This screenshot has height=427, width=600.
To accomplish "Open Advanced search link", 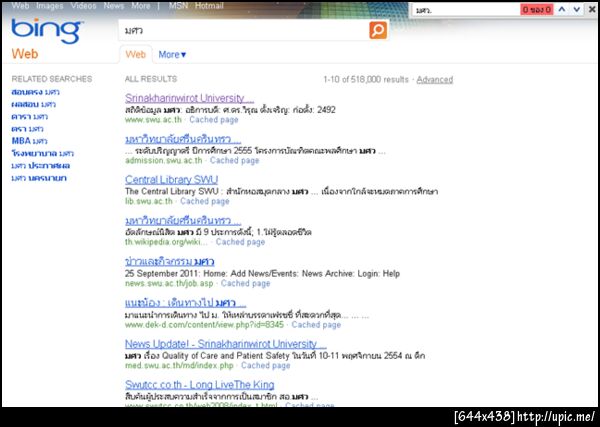I will click(x=435, y=80).
